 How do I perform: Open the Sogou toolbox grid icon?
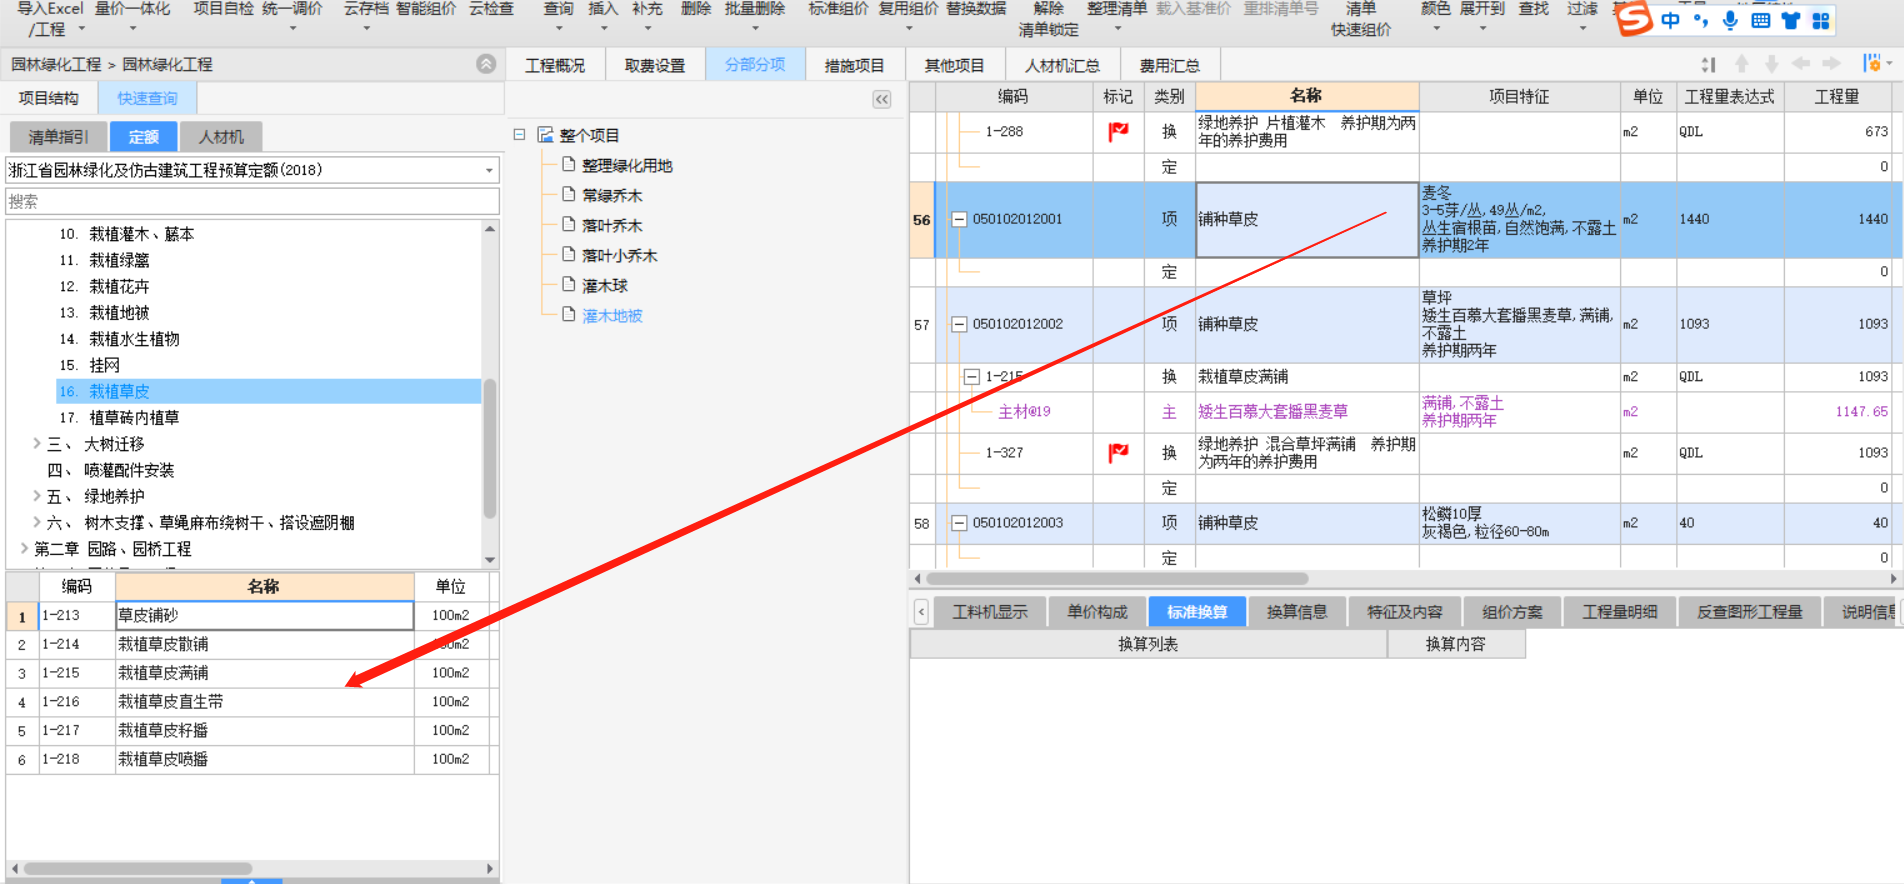click(x=1821, y=20)
